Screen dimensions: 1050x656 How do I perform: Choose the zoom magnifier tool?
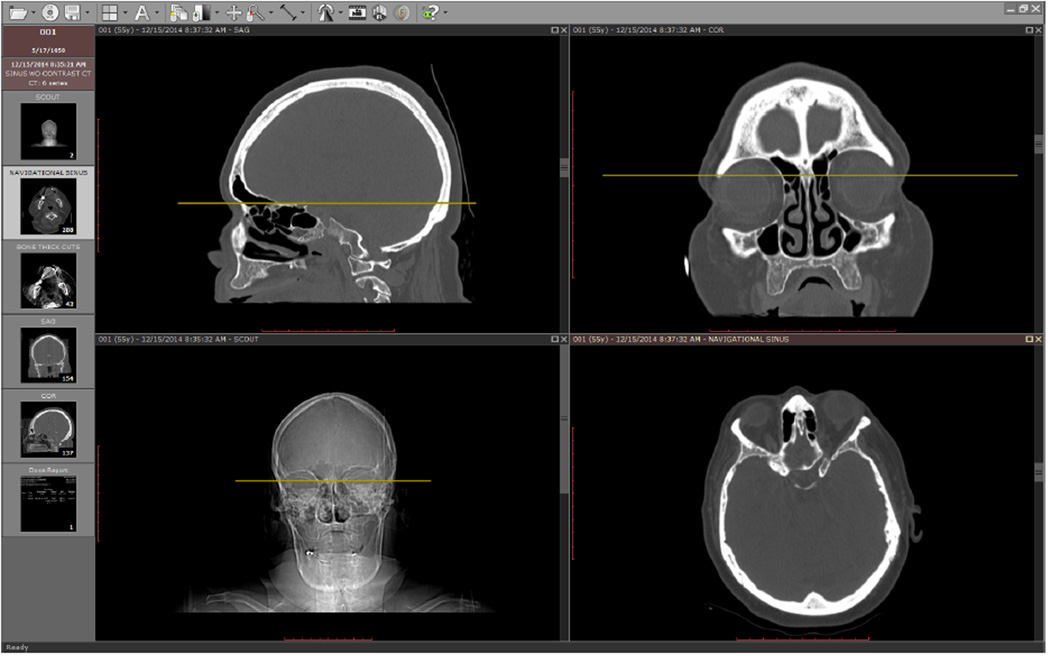tap(254, 13)
